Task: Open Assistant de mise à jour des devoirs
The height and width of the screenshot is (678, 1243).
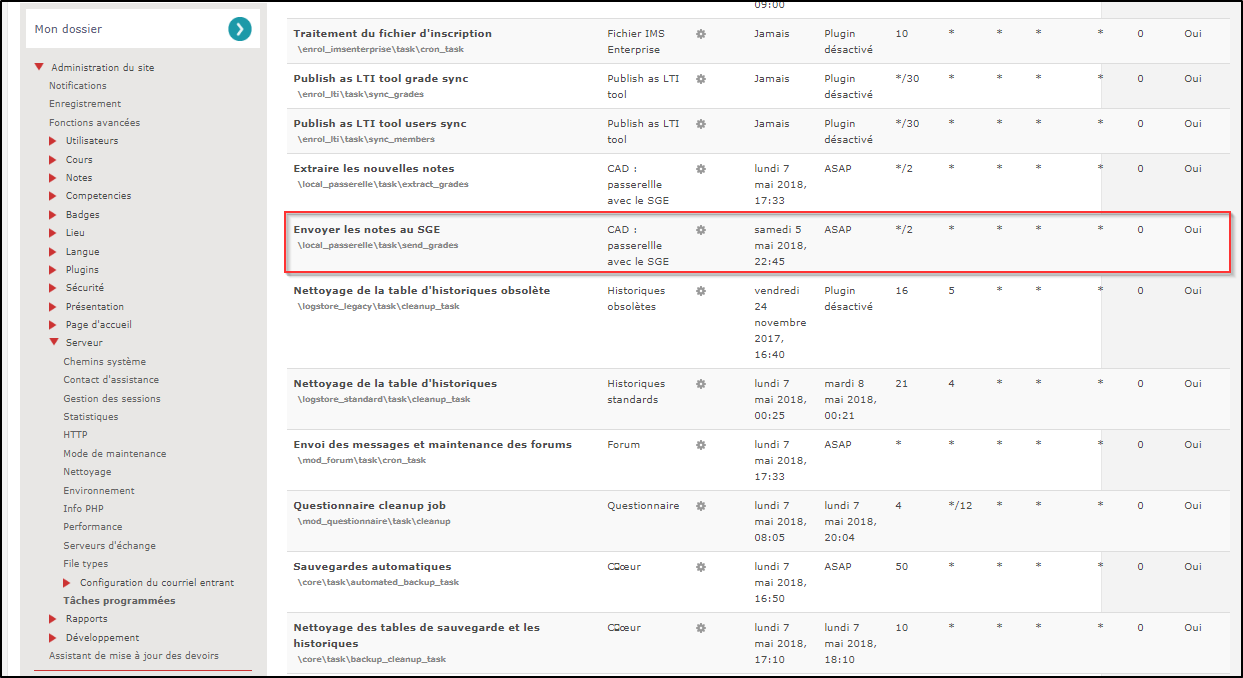Action: 134,656
